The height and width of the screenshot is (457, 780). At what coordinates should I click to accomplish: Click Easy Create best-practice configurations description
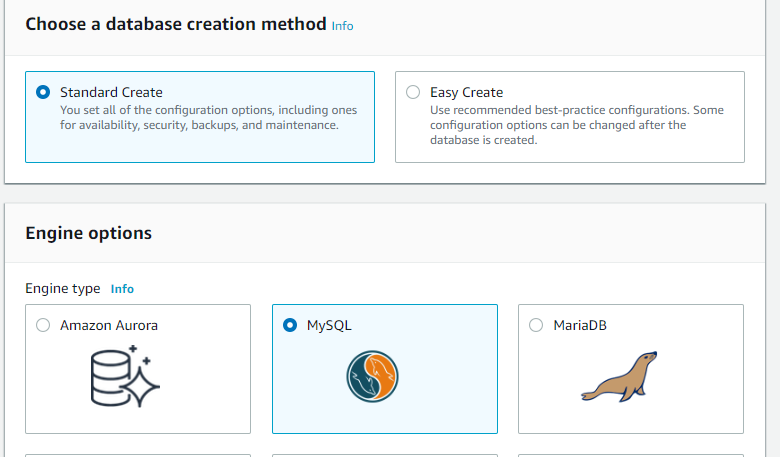pyautogui.click(x=577, y=125)
